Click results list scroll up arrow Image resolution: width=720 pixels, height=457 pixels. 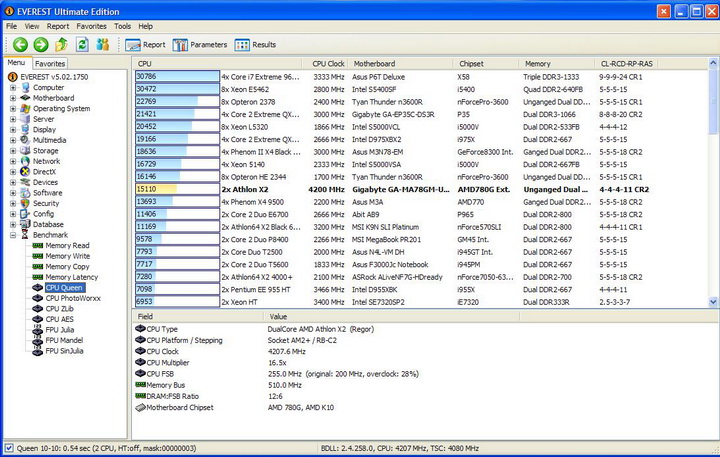click(x=713, y=62)
